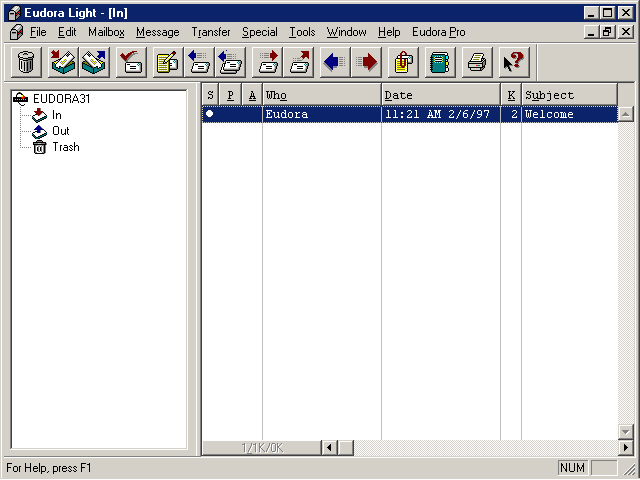Screen dimensions: 640x480
Task: Restore the inner In mailbox window
Action: click(607, 32)
